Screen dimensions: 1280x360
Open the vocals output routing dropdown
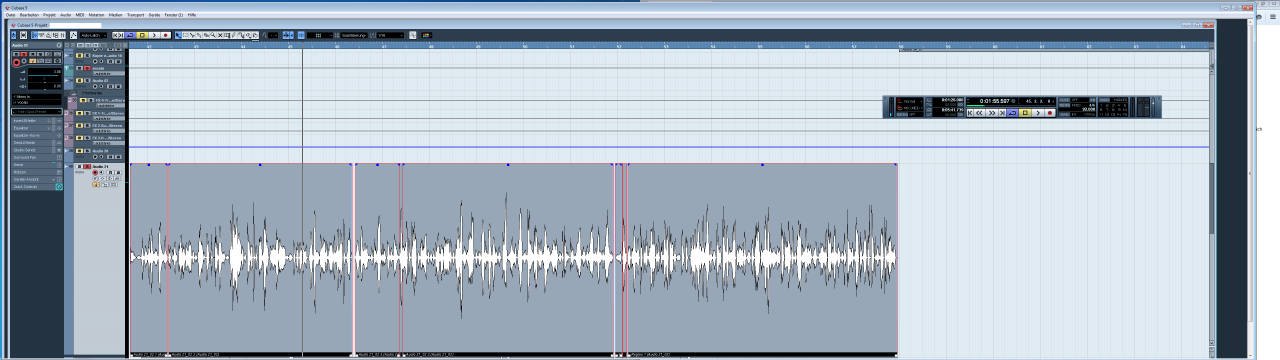(x=37, y=102)
